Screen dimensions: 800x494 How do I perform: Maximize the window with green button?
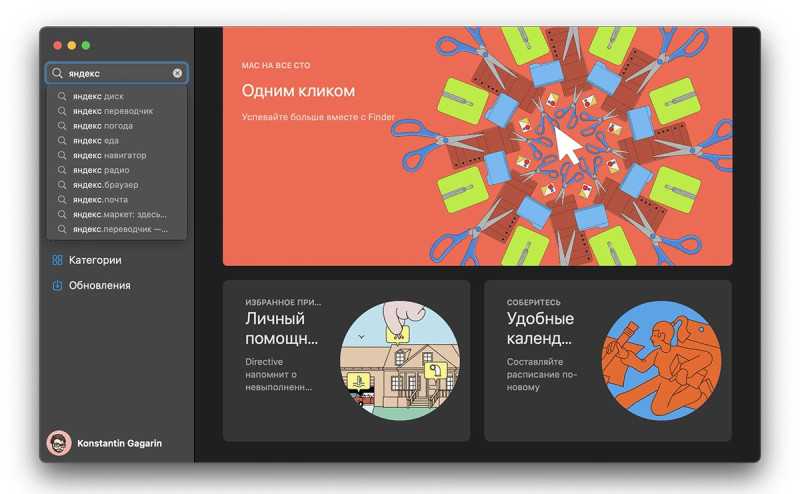point(86,45)
